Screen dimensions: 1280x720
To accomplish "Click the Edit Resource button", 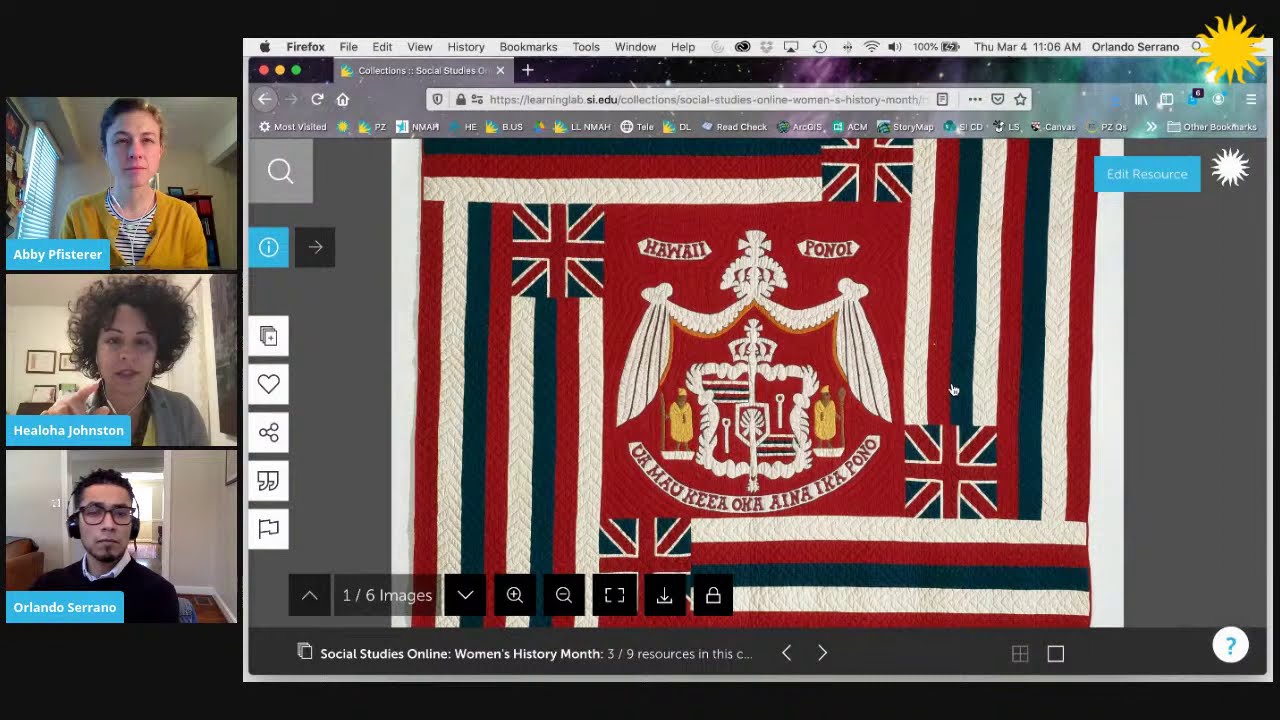I will pyautogui.click(x=1147, y=174).
